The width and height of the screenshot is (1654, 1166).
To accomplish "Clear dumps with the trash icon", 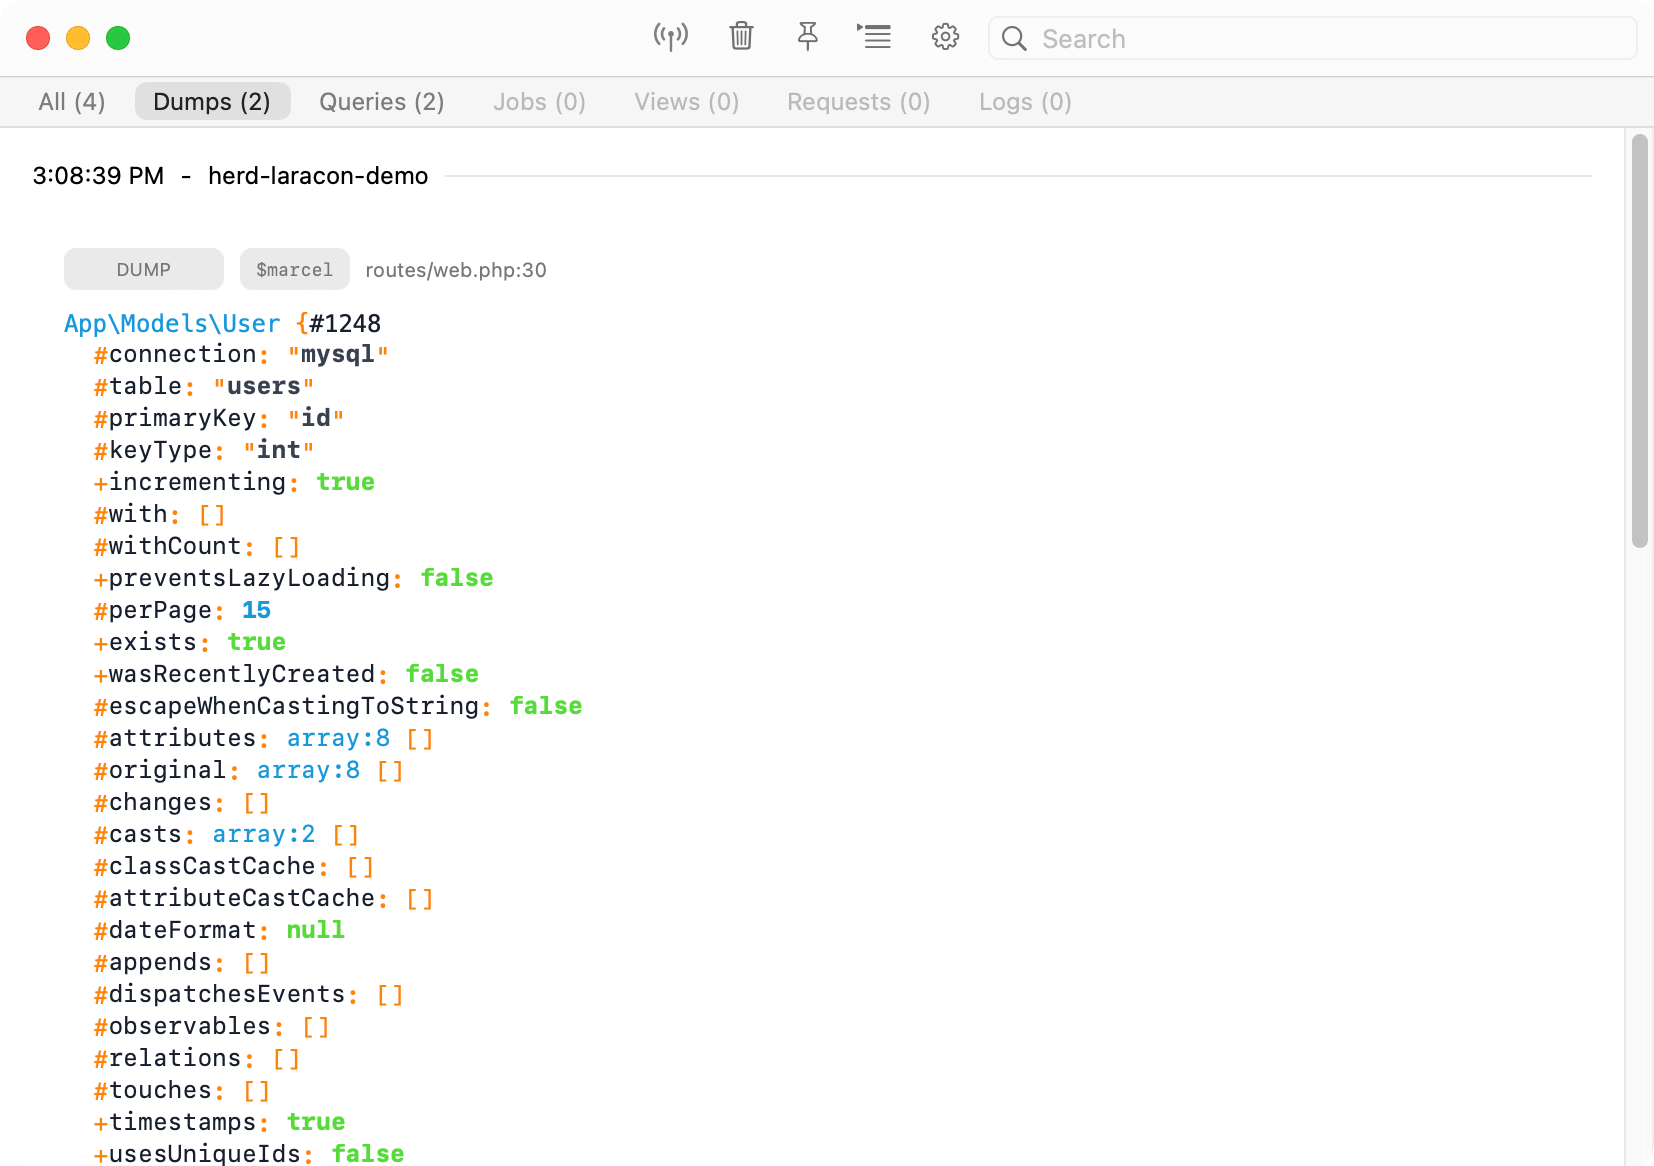I will point(741,37).
